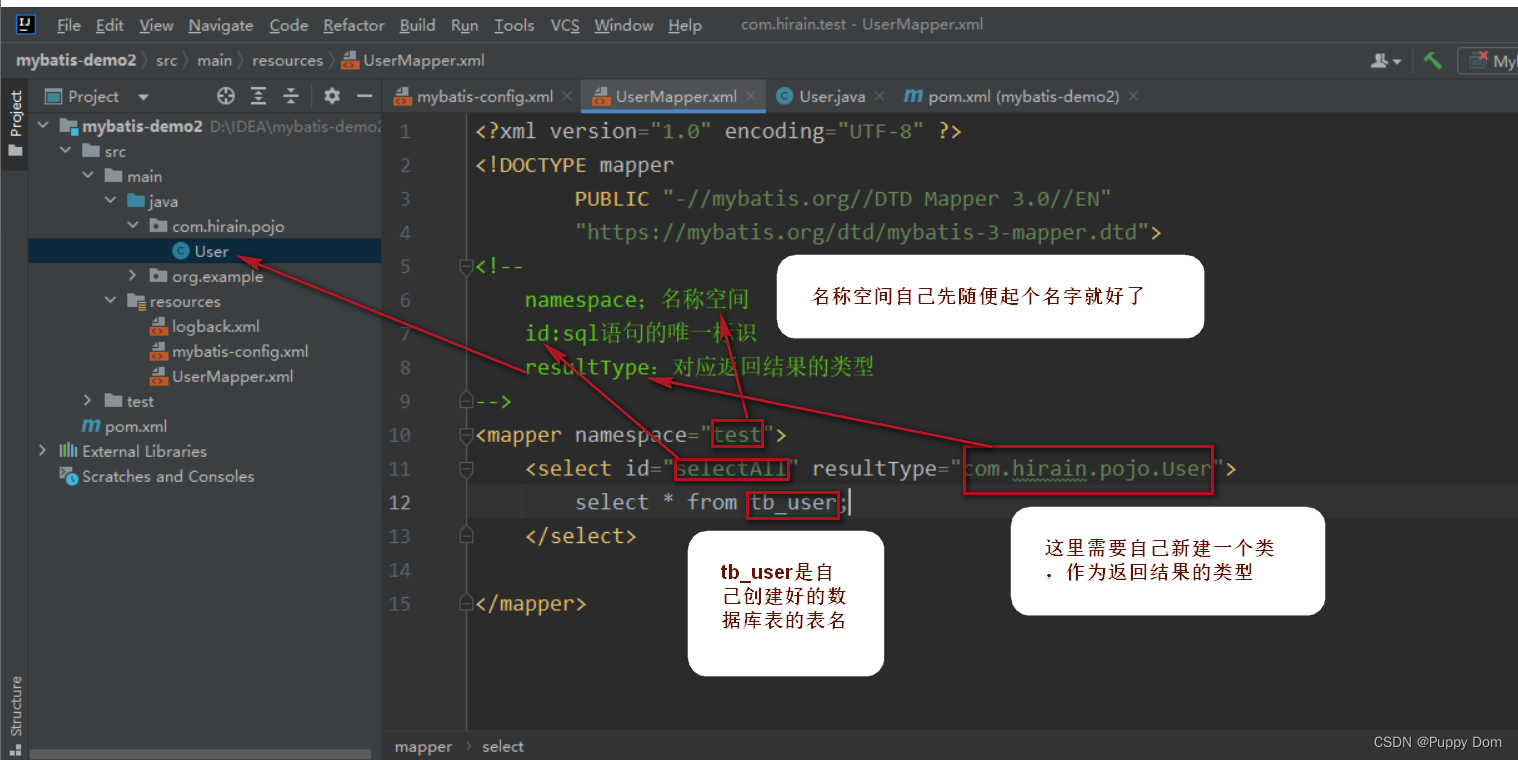Open the Code menu

[x=288, y=25]
